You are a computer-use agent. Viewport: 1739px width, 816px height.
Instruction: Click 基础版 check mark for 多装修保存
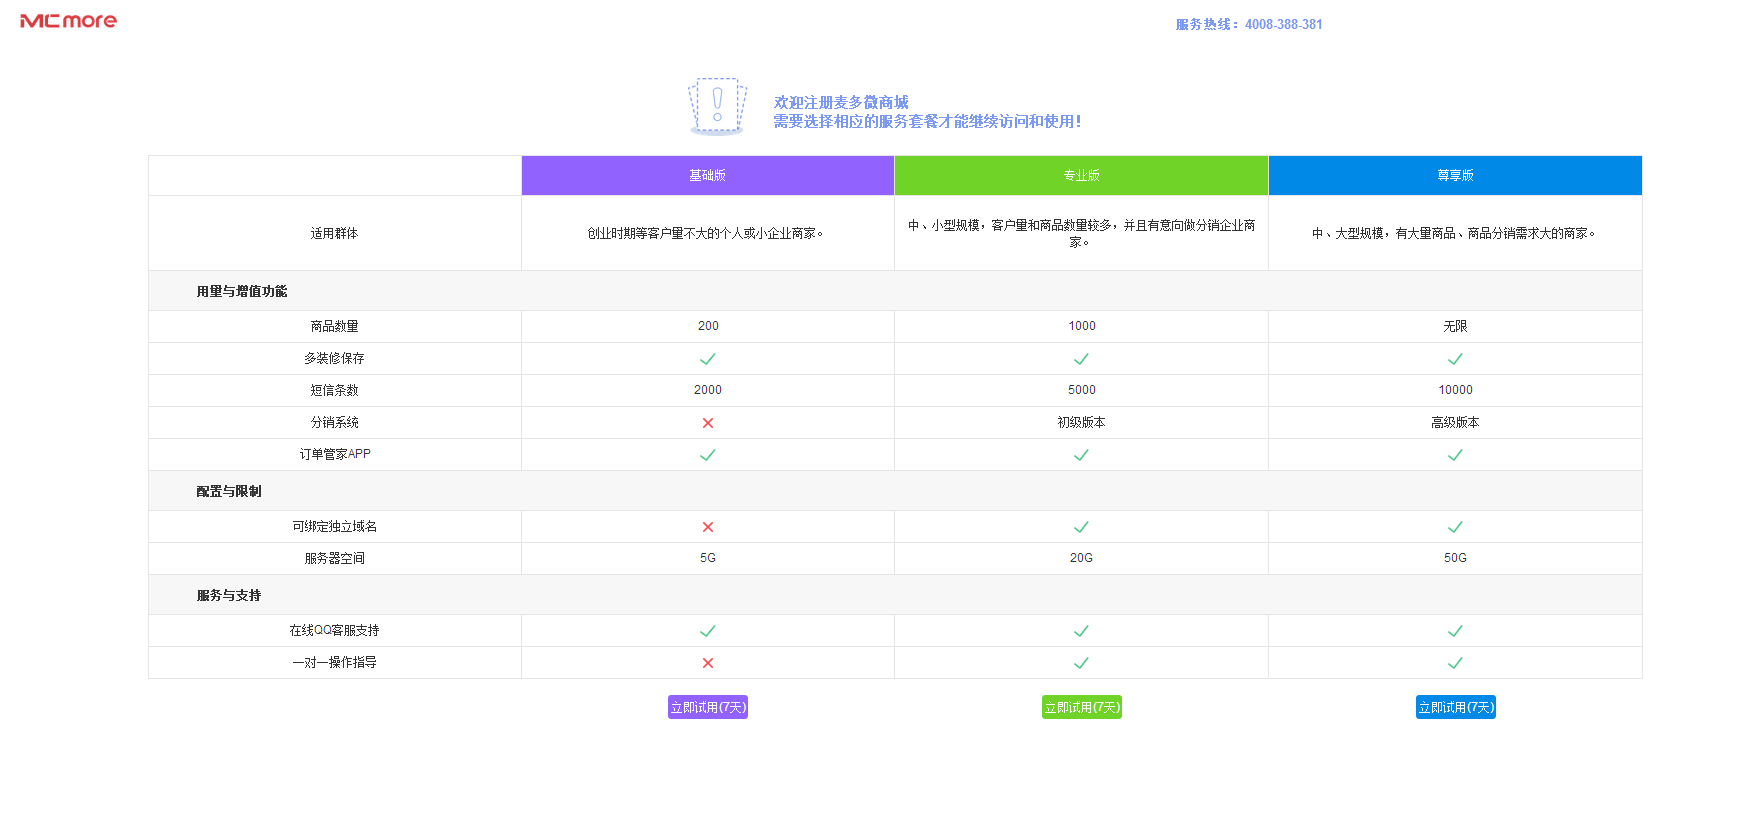[x=708, y=359]
